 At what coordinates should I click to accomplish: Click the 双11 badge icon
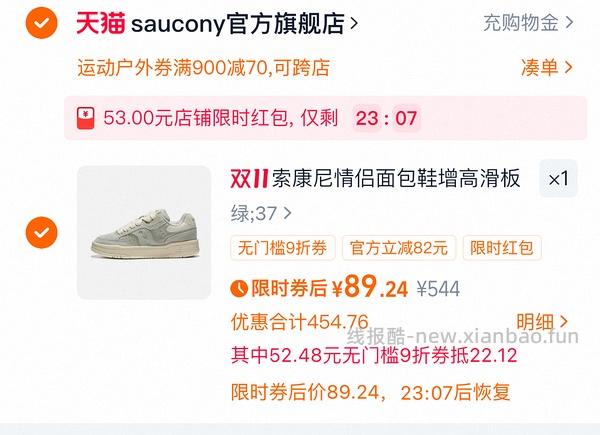coord(249,179)
